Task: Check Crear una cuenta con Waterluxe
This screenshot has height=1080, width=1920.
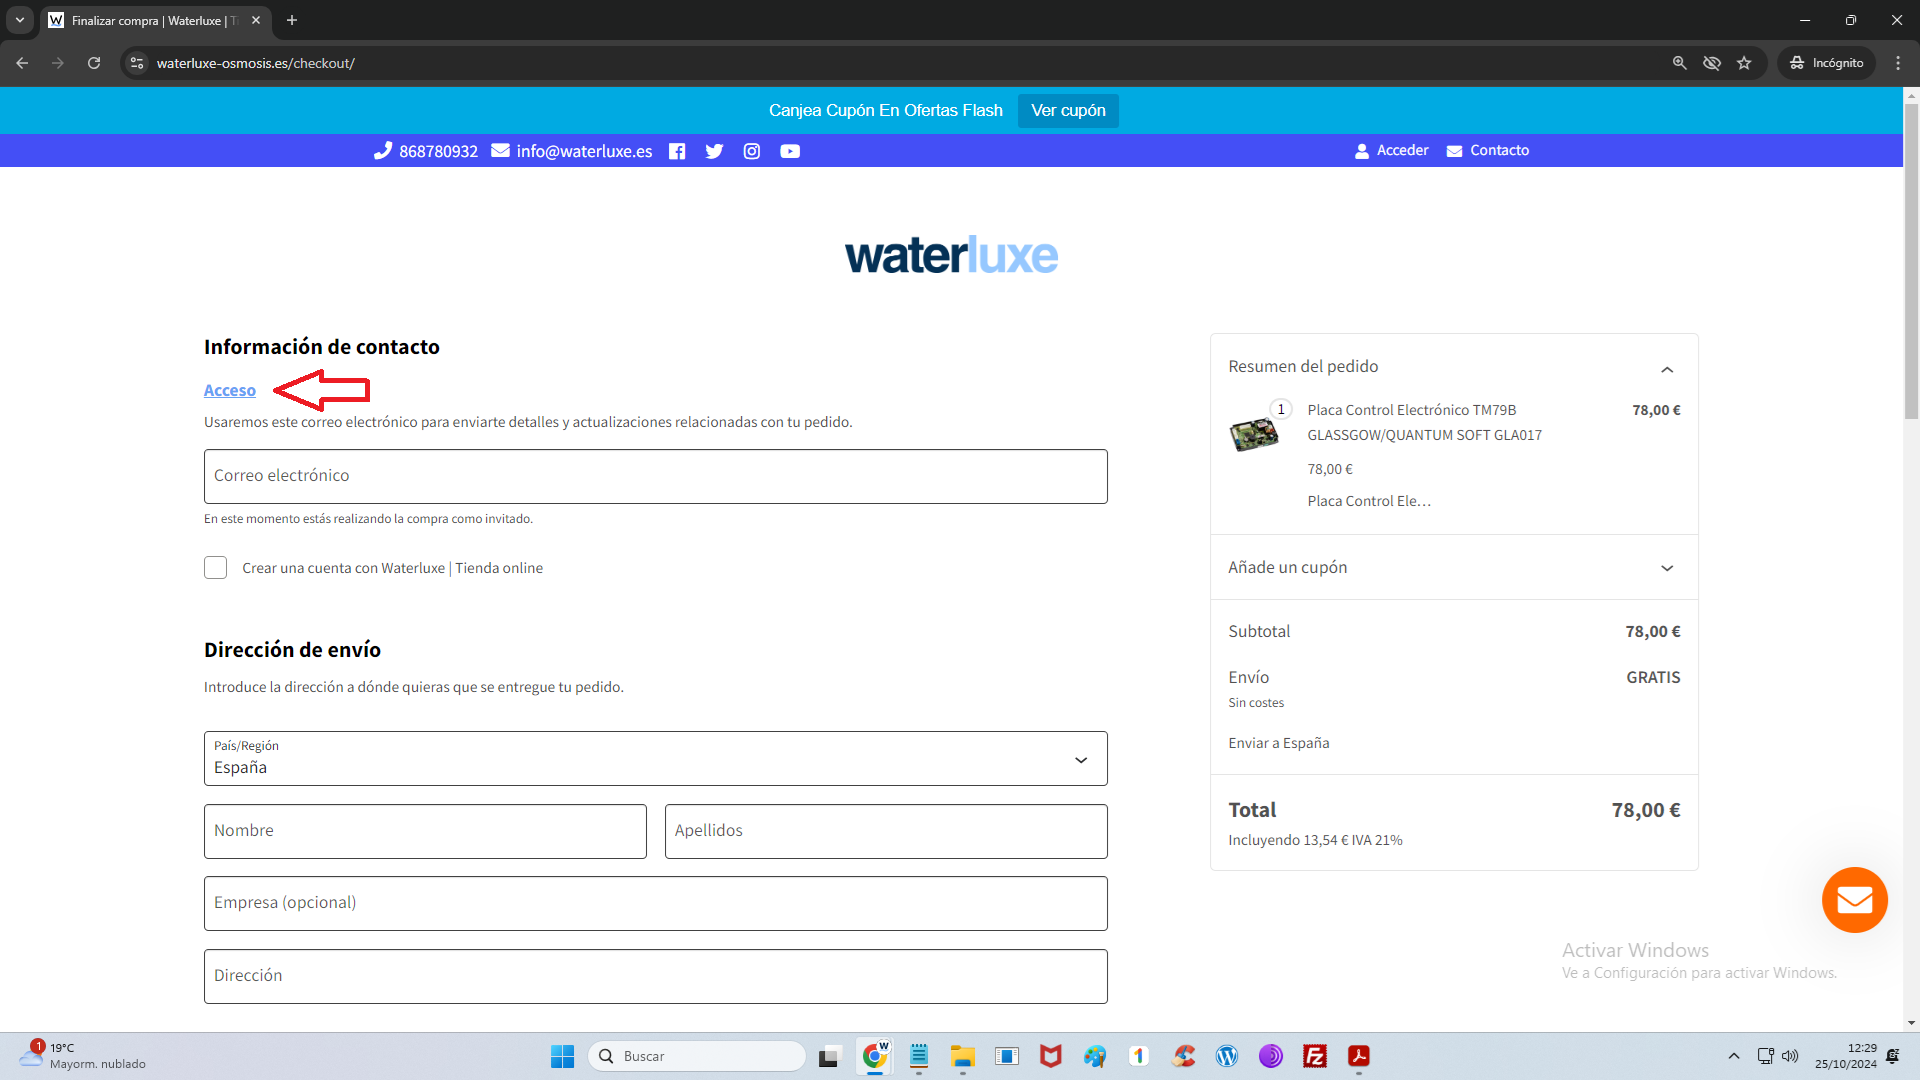Action: click(215, 567)
